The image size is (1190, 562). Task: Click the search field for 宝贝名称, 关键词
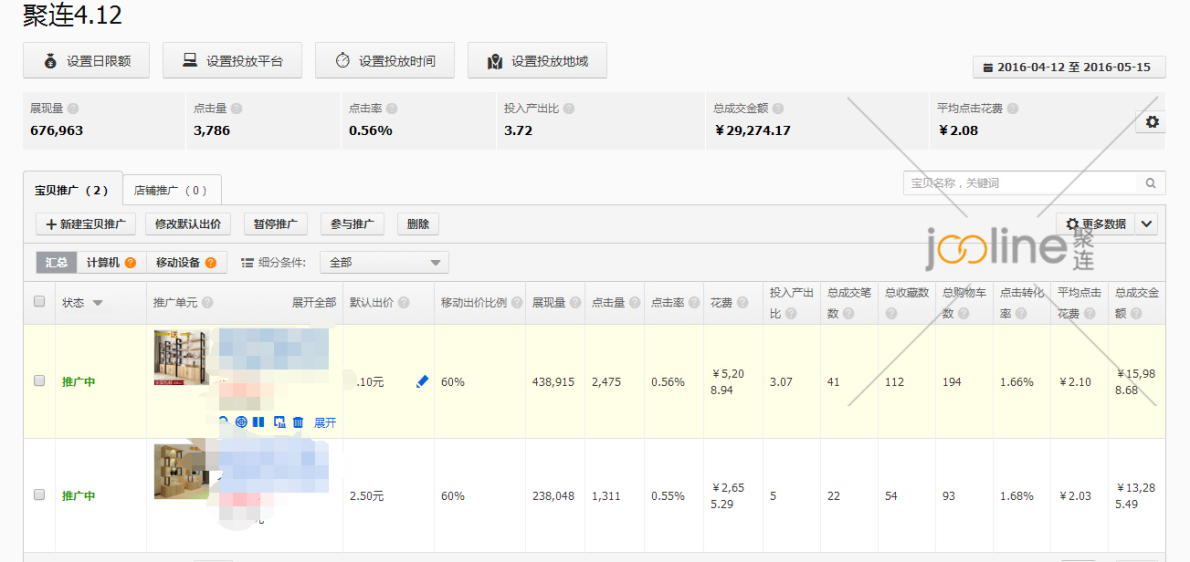pos(1020,183)
